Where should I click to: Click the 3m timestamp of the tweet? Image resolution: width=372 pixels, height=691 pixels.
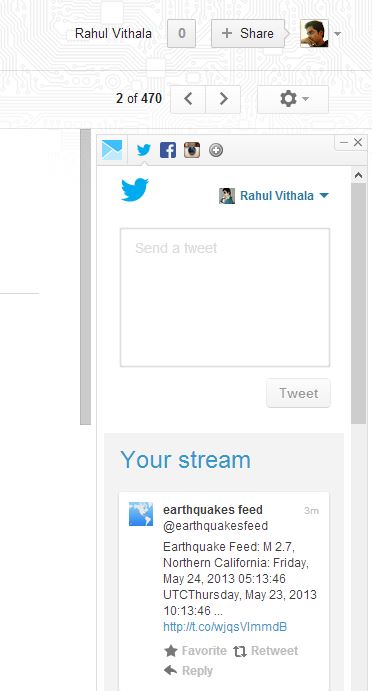click(x=311, y=511)
